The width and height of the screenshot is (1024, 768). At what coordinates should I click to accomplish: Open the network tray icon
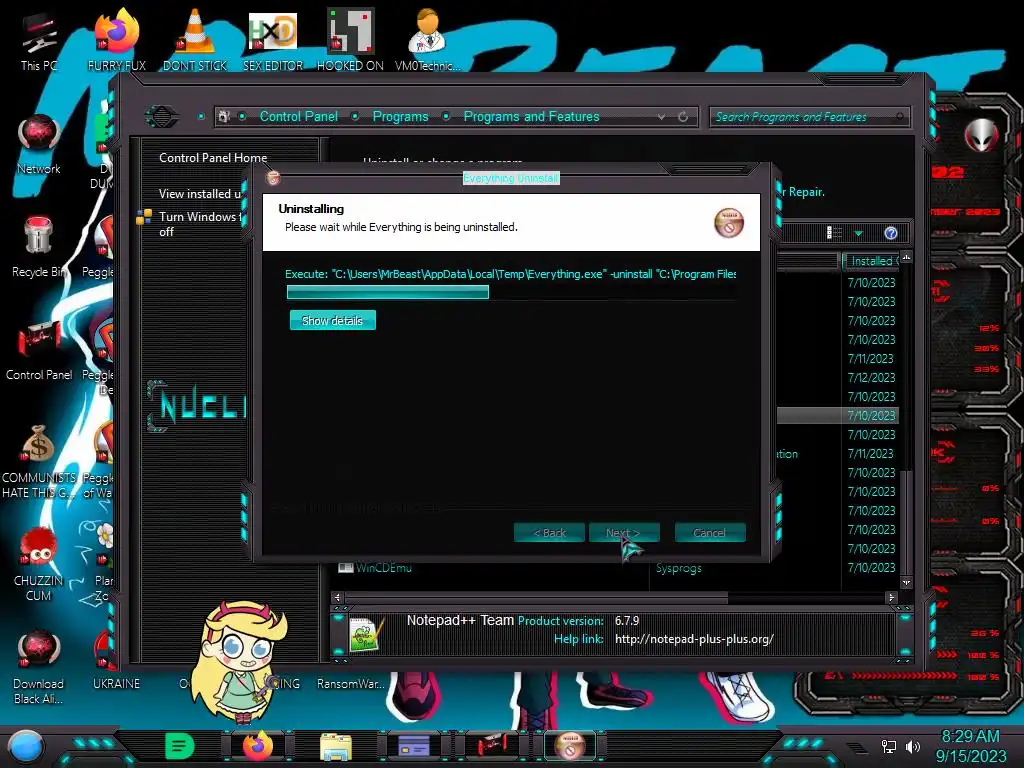click(889, 746)
